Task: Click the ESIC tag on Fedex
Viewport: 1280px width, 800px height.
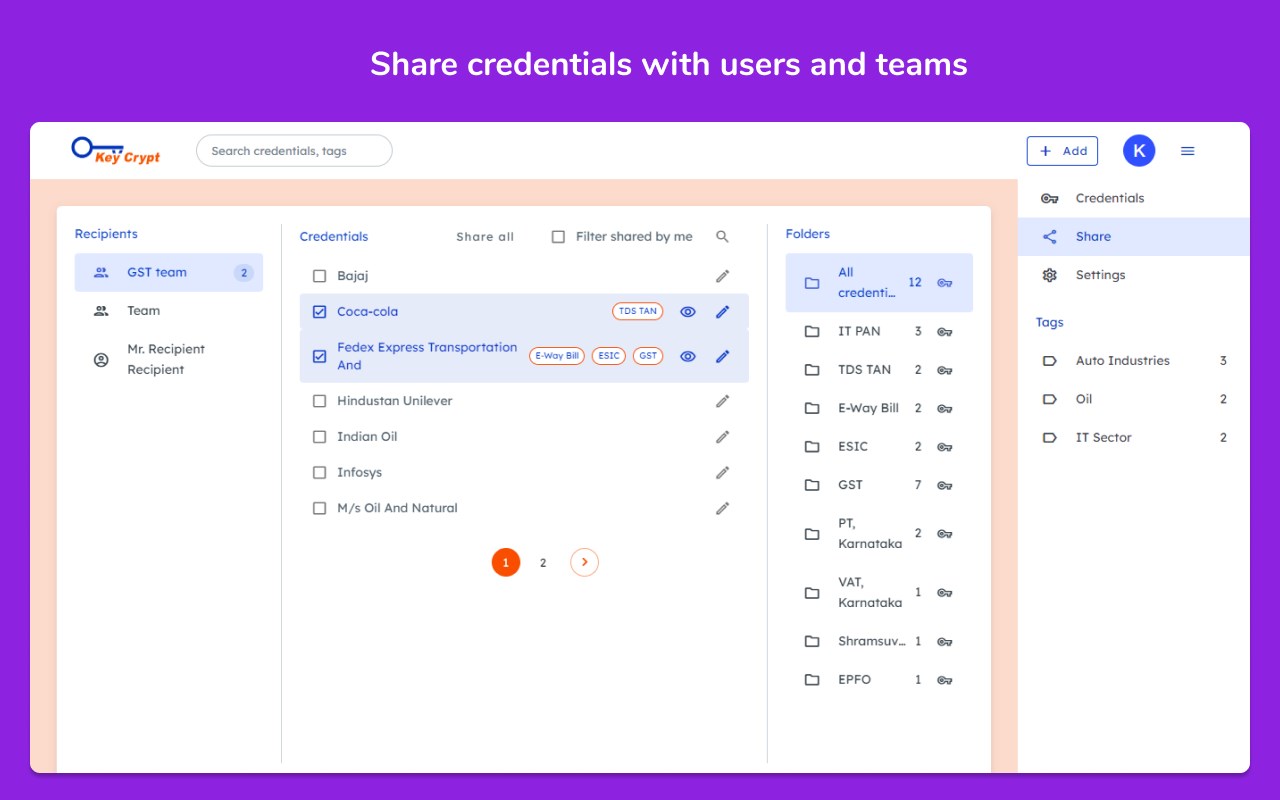Action: pos(609,356)
